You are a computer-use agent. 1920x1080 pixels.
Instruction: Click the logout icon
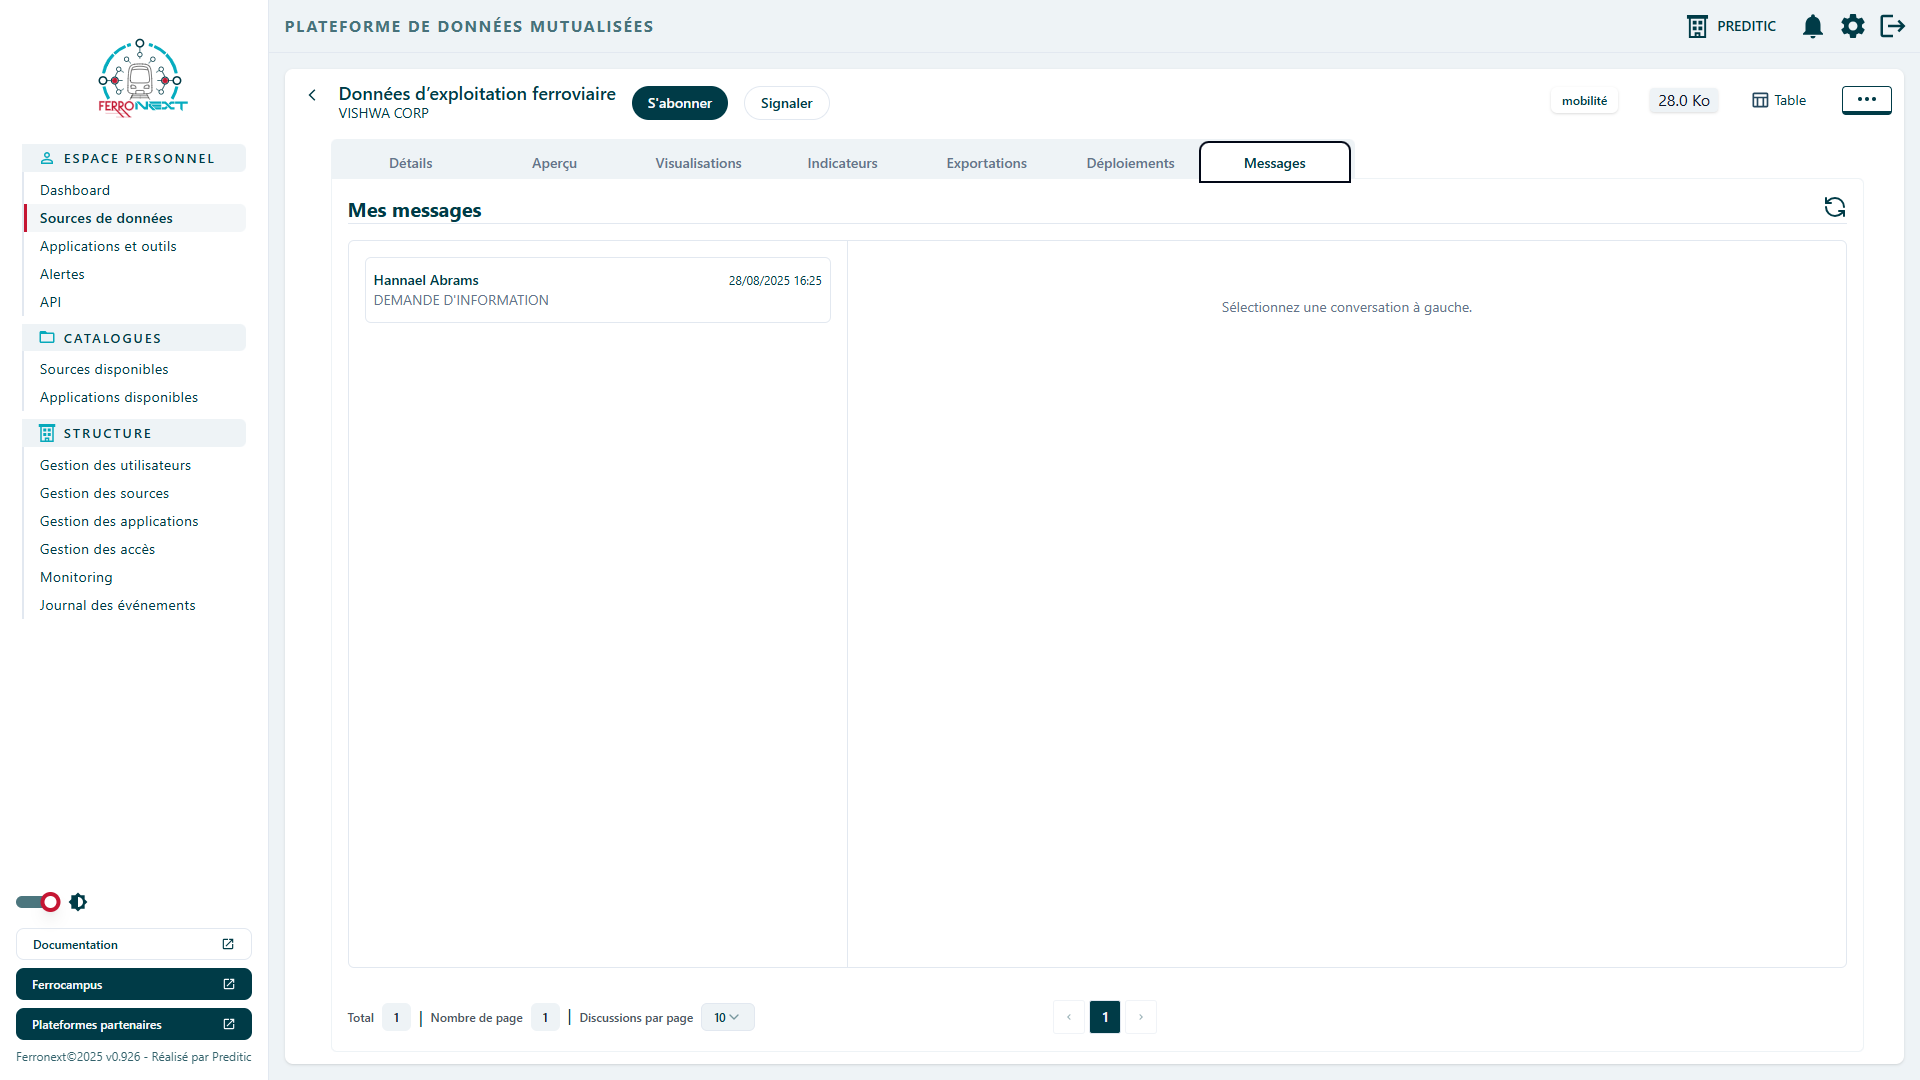(1892, 26)
